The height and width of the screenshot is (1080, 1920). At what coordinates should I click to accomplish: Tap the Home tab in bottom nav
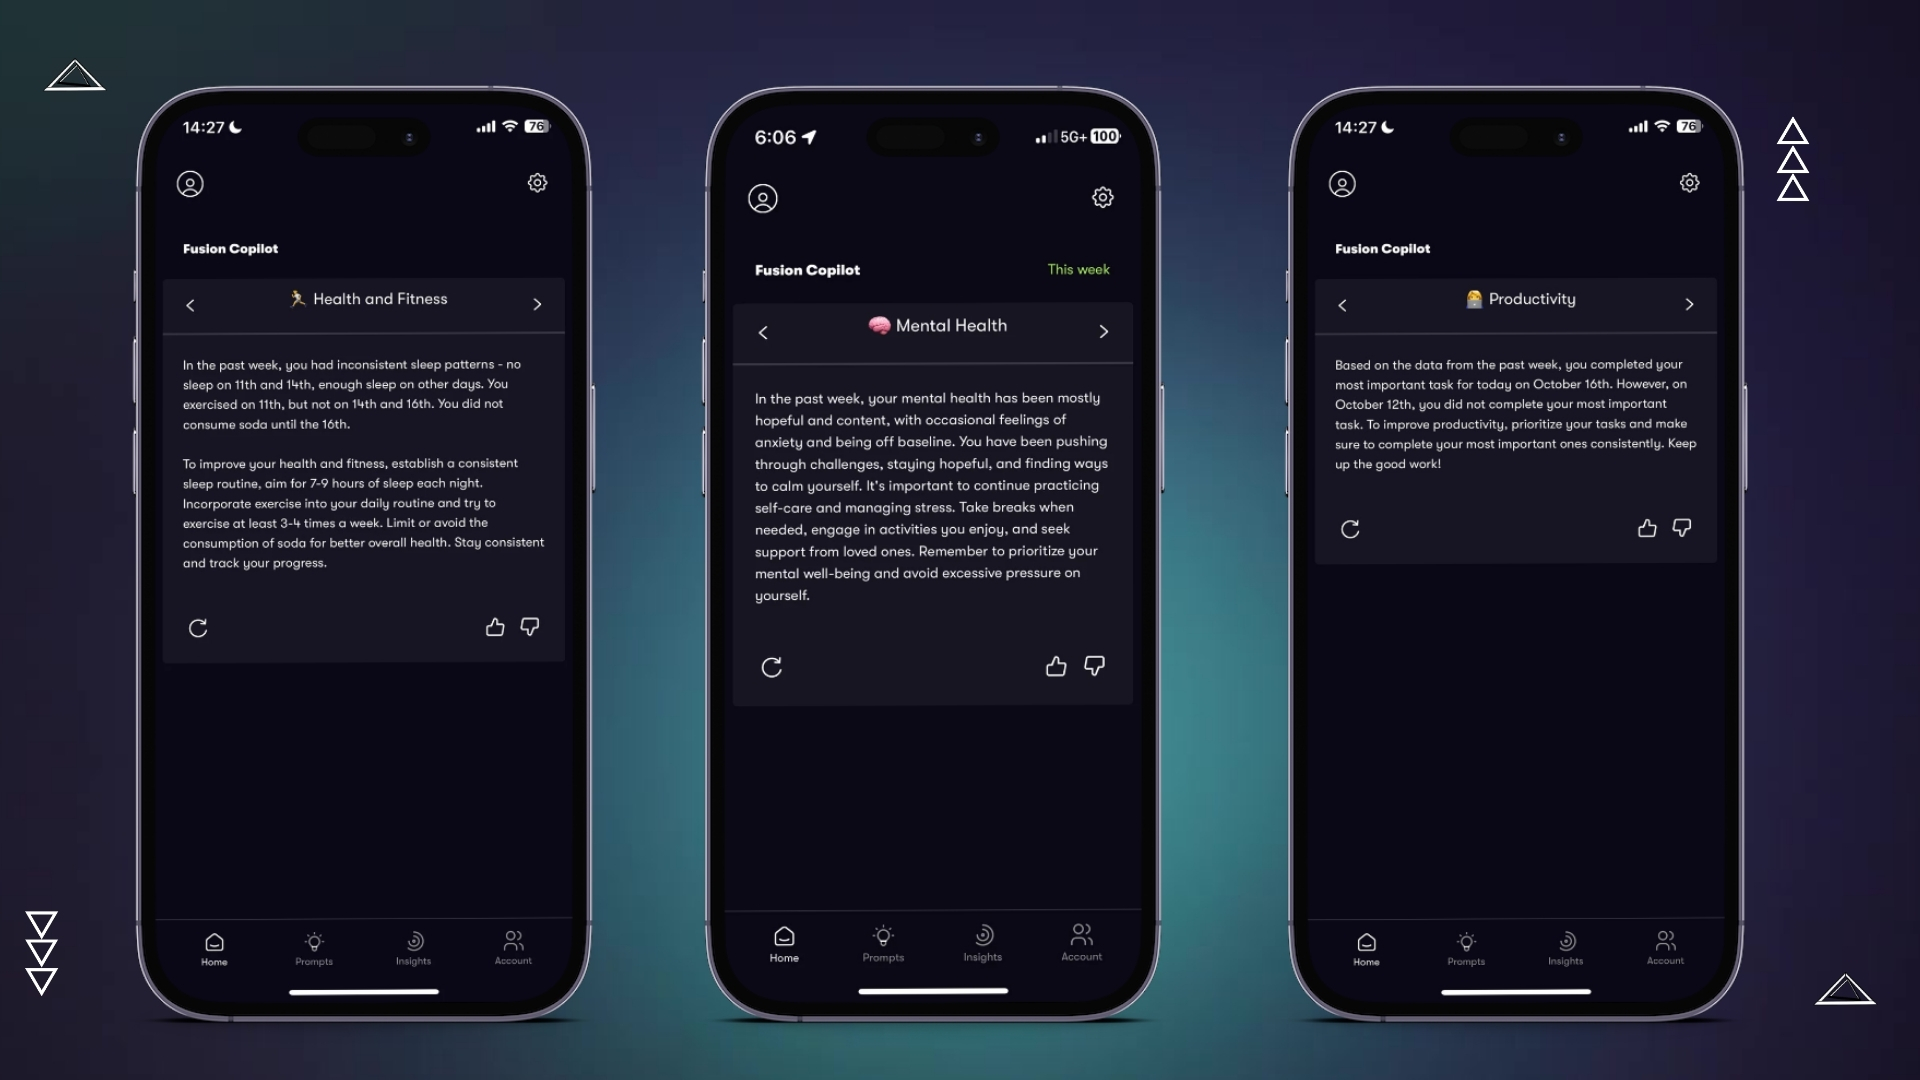pos(214,947)
